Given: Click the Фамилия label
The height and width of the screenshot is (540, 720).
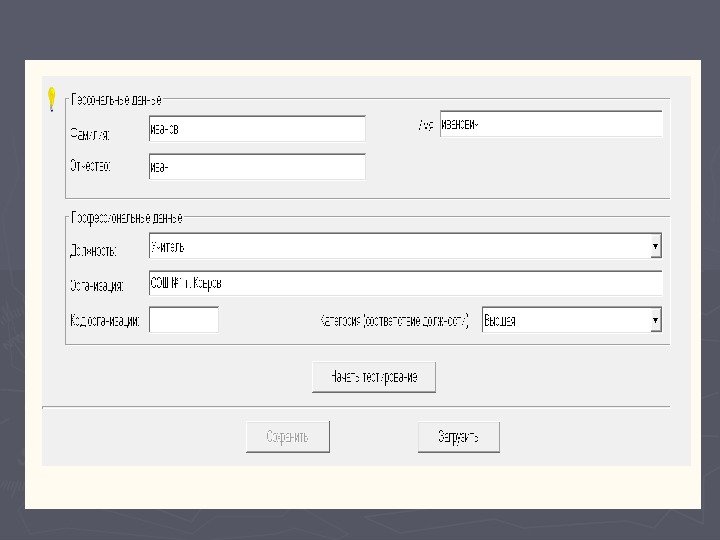Looking at the screenshot, I should point(90,132).
